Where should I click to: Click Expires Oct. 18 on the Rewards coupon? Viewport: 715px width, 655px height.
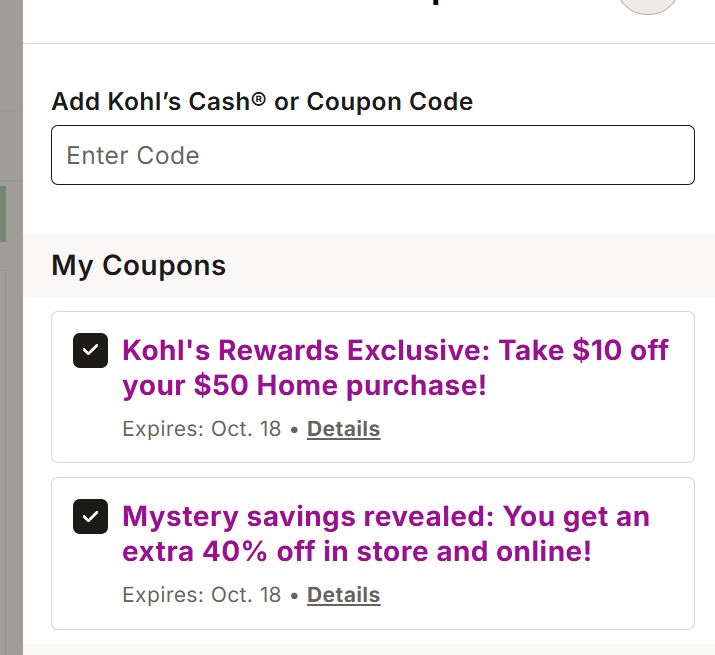point(202,429)
